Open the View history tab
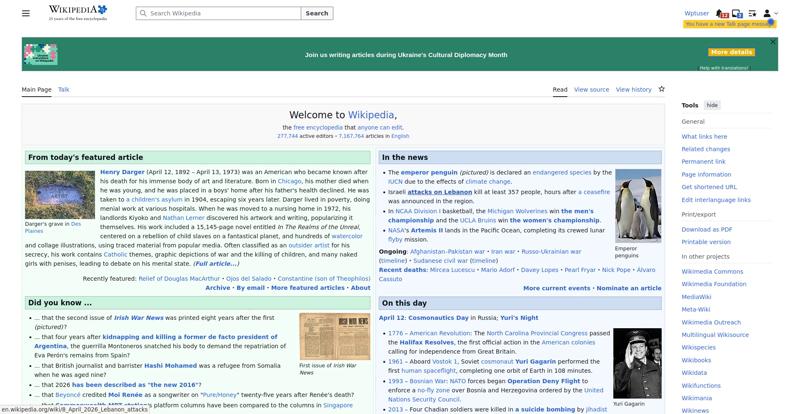This screenshot has width=800, height=414. tap(633, 89)
